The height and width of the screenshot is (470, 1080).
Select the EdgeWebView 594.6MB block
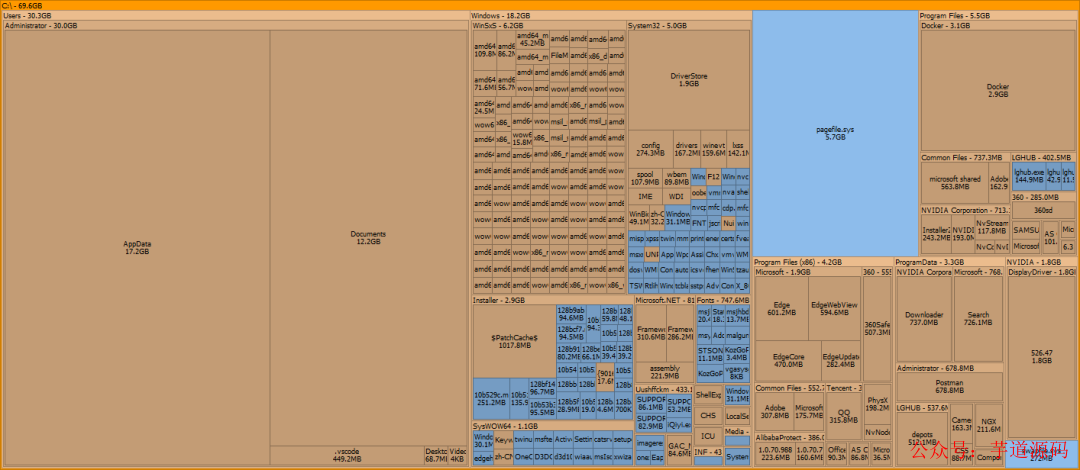(834, 309)
